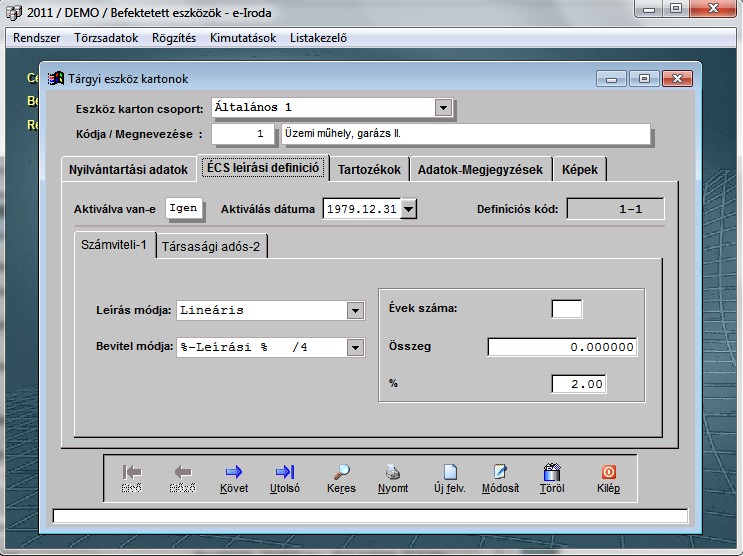Open search with the Keres magnifier

341,472
